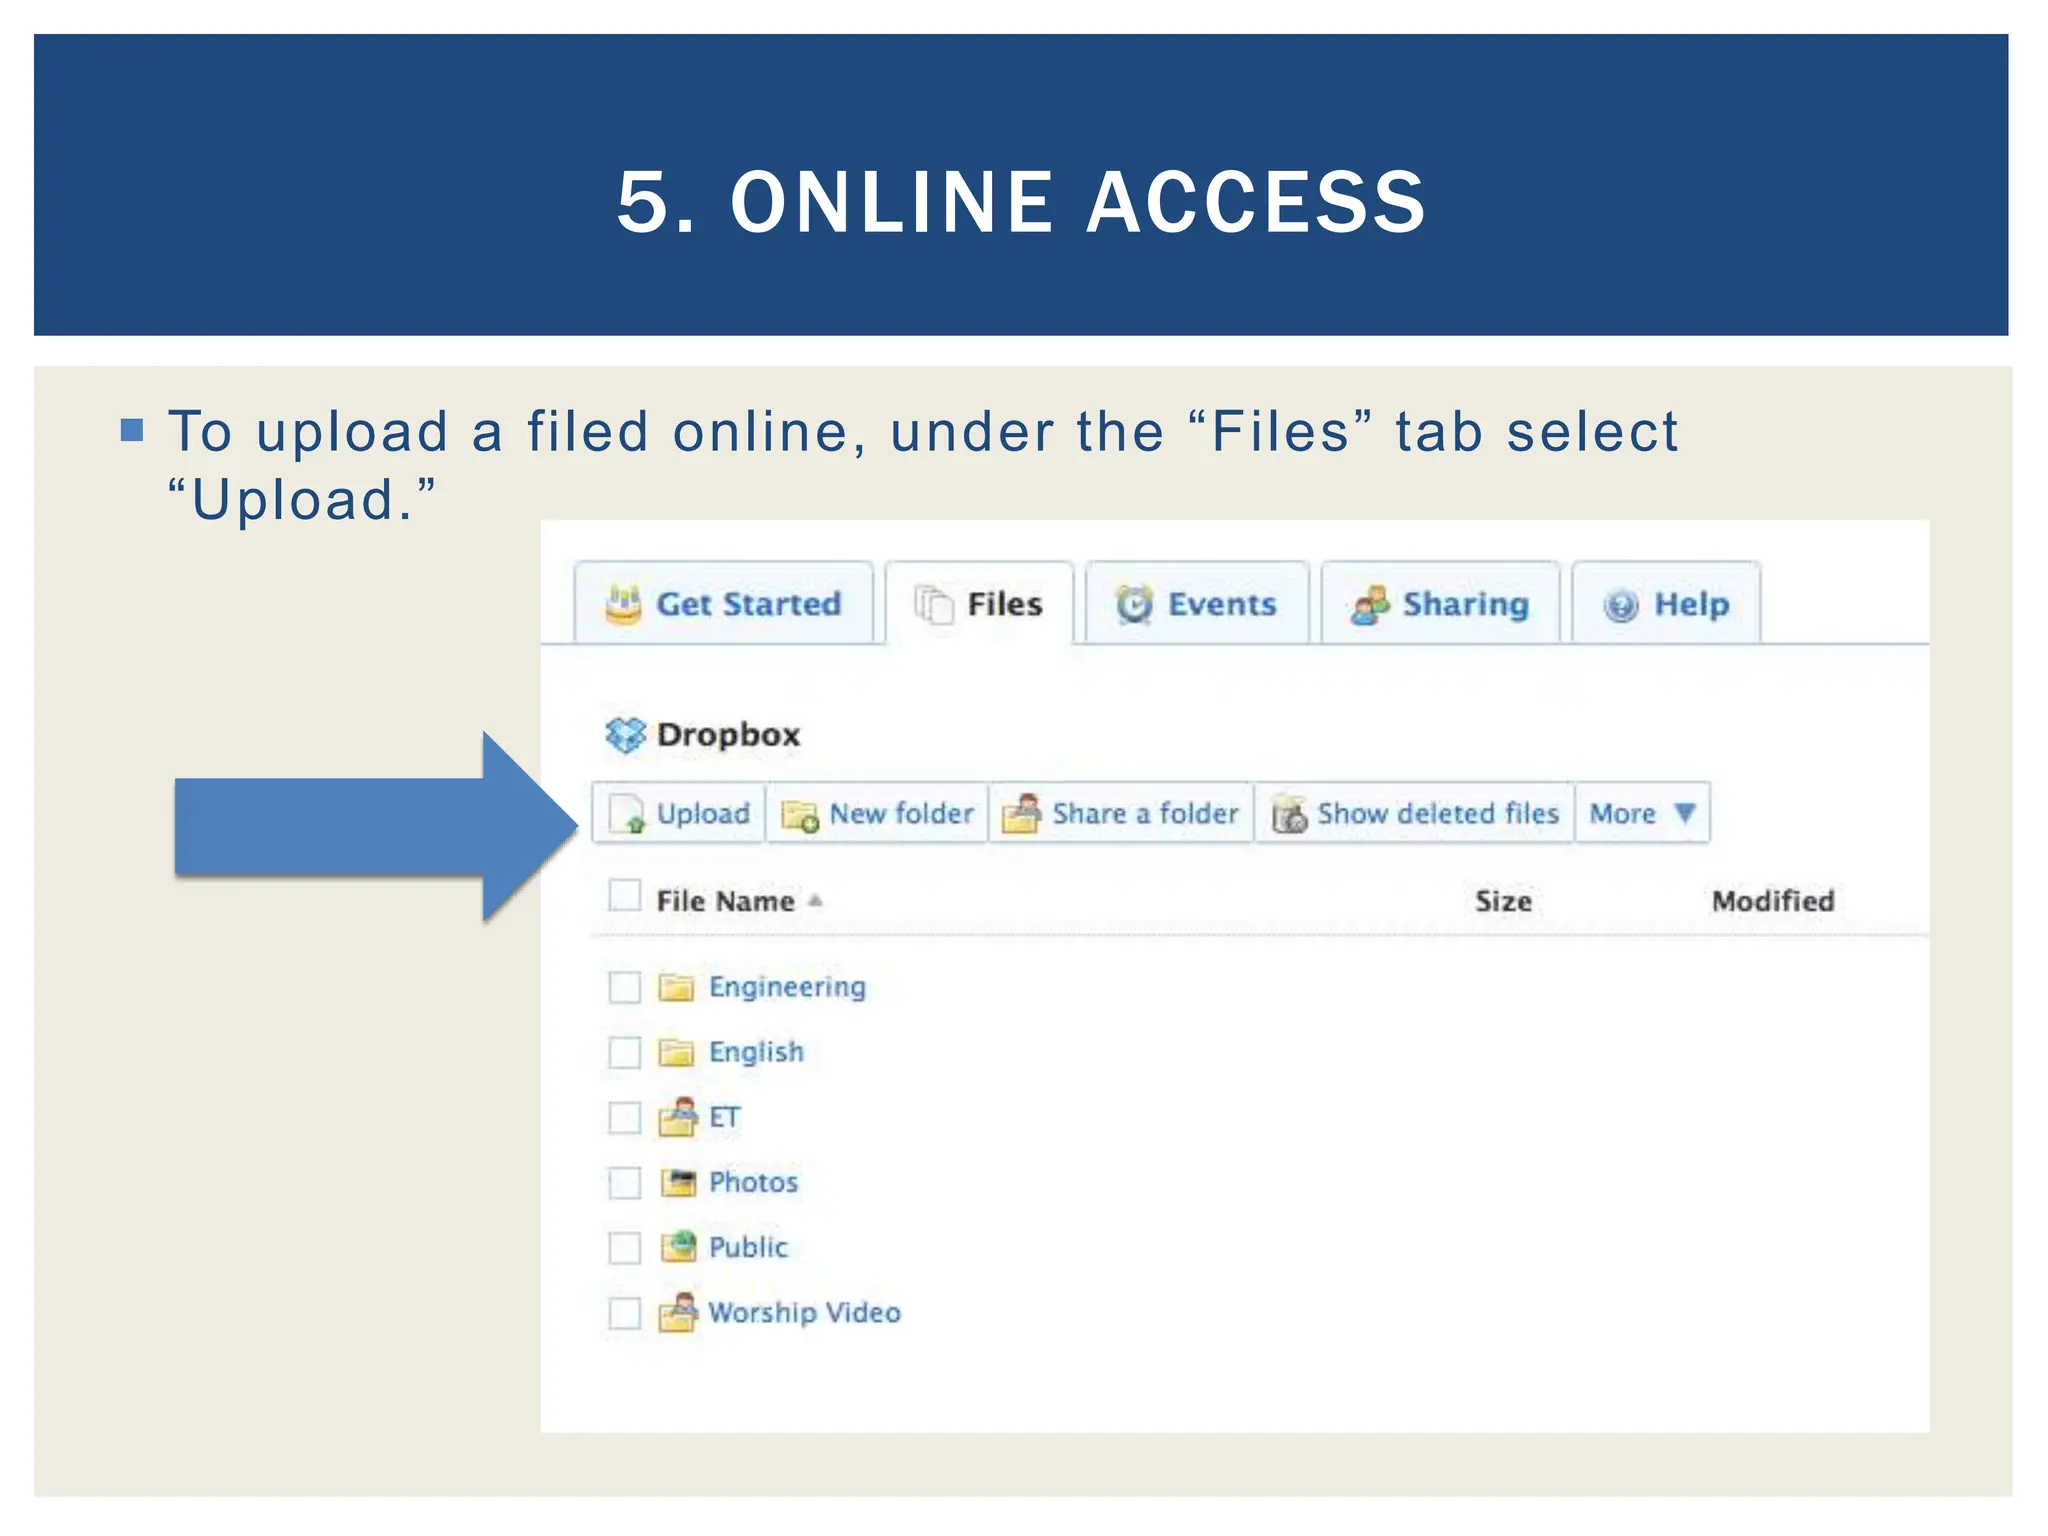Click the Sharing people icon
Screen dimensions: 2048x1536
1370,605
